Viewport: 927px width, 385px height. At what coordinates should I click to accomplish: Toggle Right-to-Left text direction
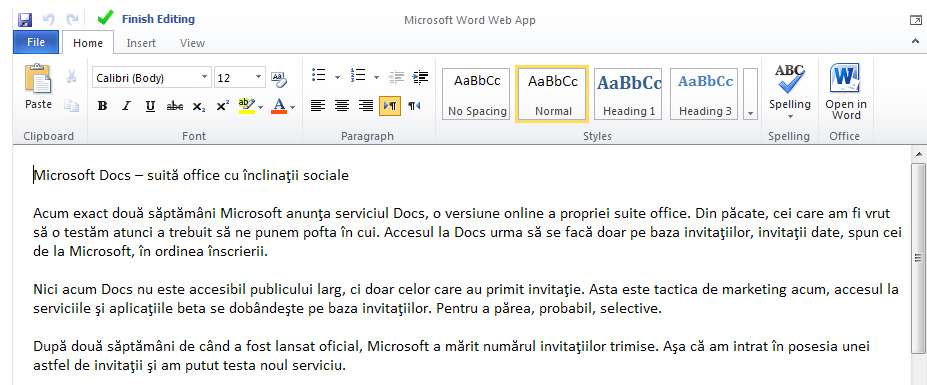414,106
